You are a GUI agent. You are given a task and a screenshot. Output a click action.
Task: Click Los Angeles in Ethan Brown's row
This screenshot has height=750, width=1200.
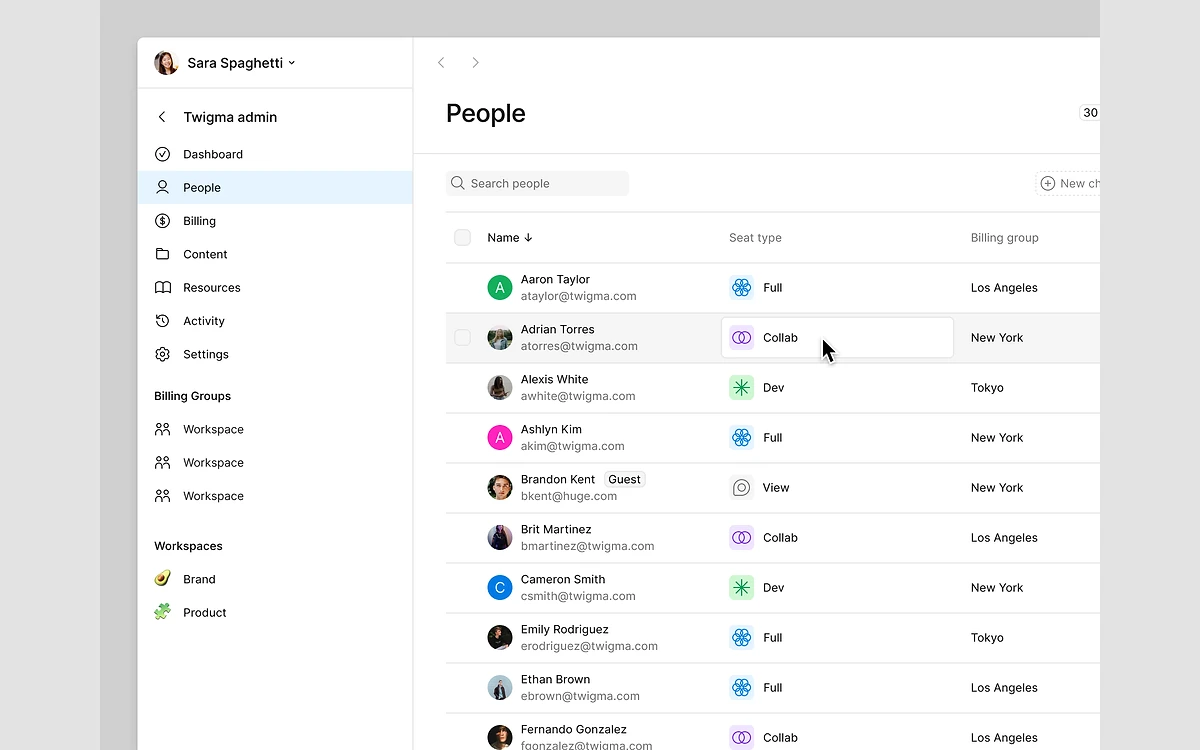pyautogui.click(x=1004, y=688)
